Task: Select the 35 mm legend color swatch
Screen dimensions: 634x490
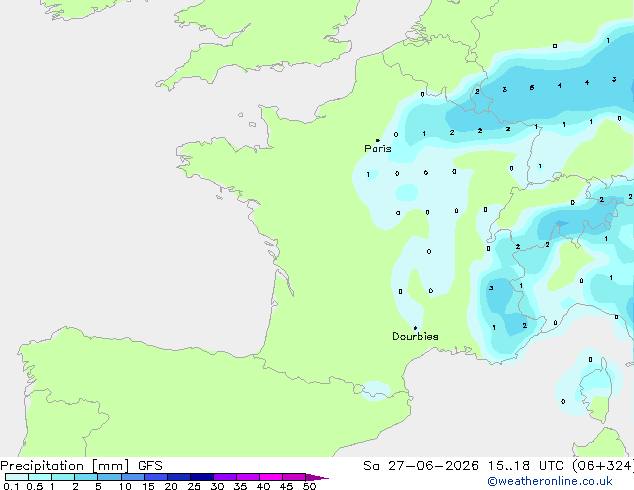Action: pyautogui.click(x=248, y=477)
